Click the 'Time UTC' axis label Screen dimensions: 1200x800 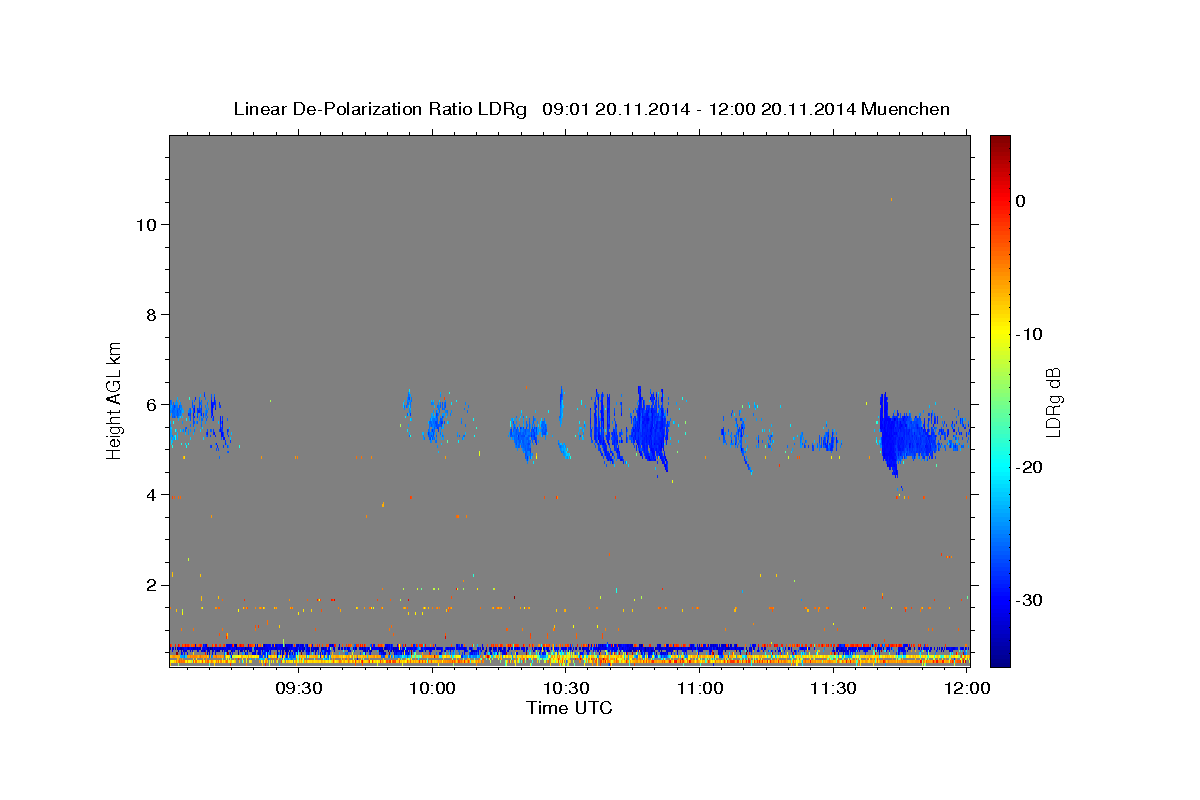tap(569, 708)
